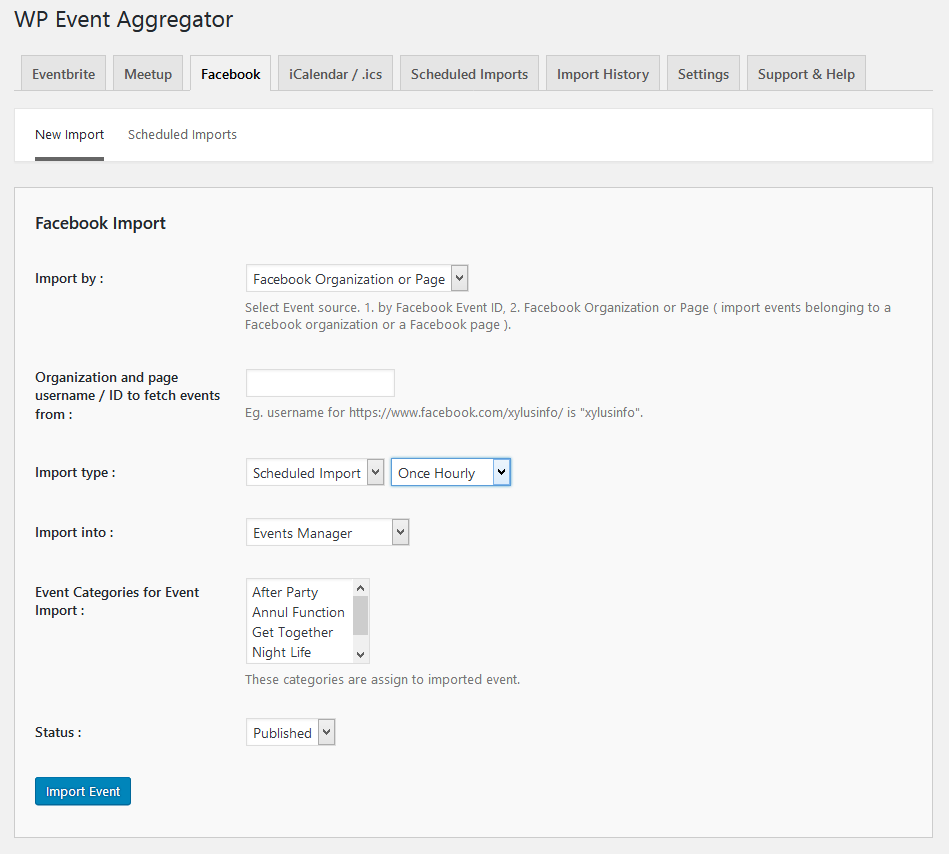
Task: Select the New Import sub-tab
Action: (70, 134)
